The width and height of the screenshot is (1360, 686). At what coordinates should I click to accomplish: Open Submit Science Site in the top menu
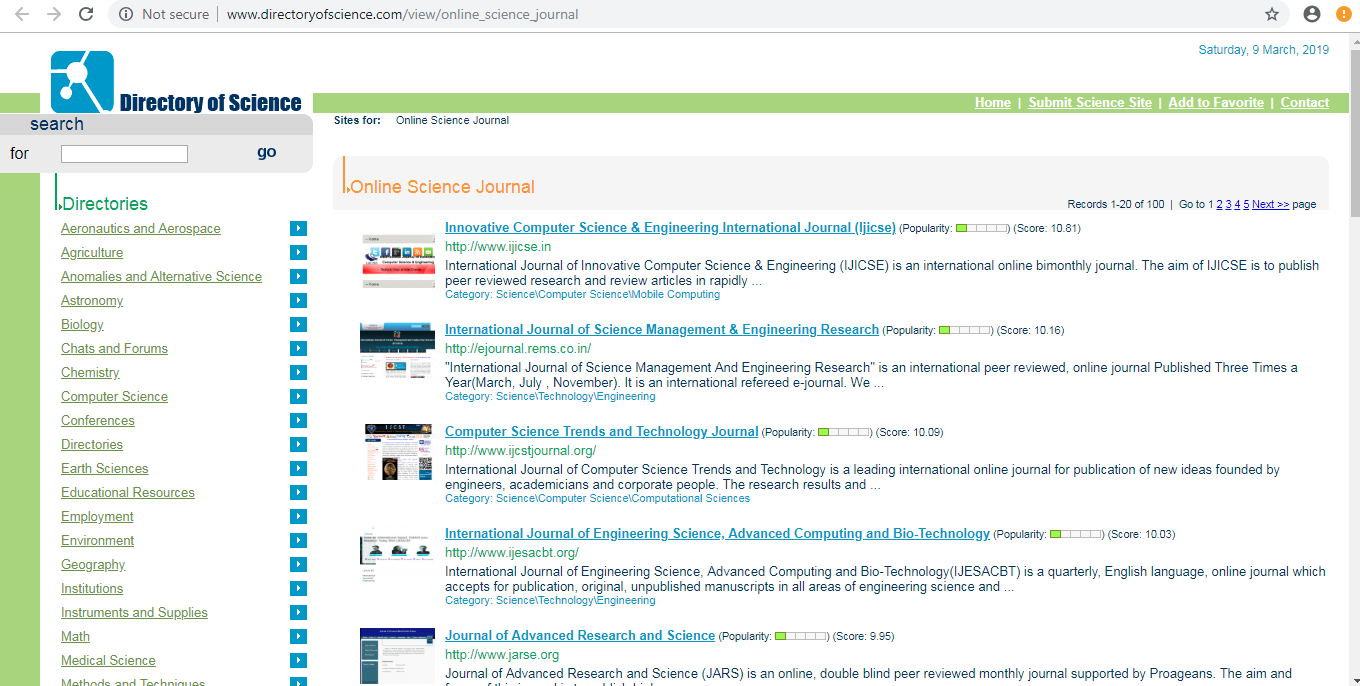click(1089, 103)
